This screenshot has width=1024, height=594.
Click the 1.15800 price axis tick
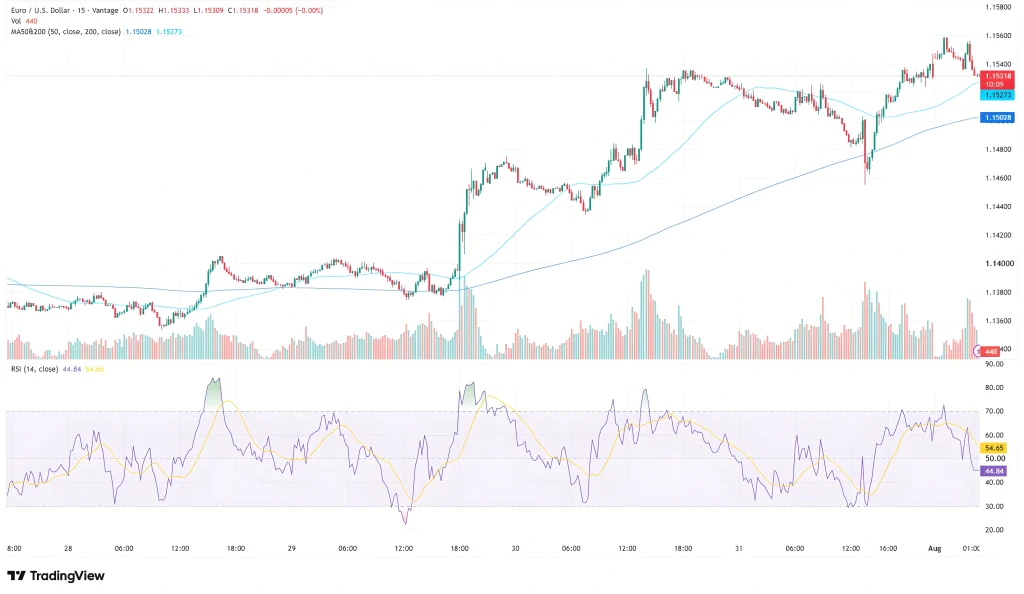pos(999,7)
